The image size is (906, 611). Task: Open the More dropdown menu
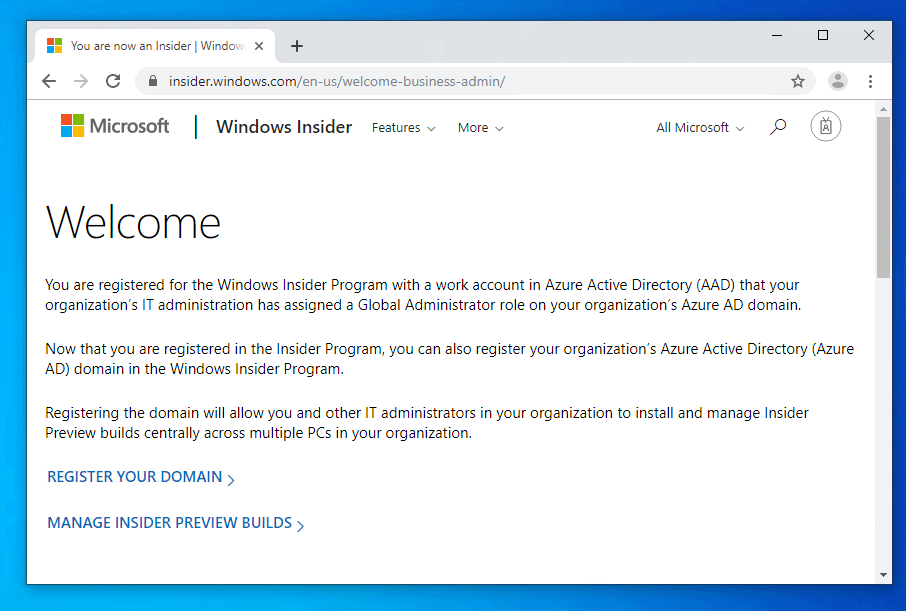coord(479,128)
